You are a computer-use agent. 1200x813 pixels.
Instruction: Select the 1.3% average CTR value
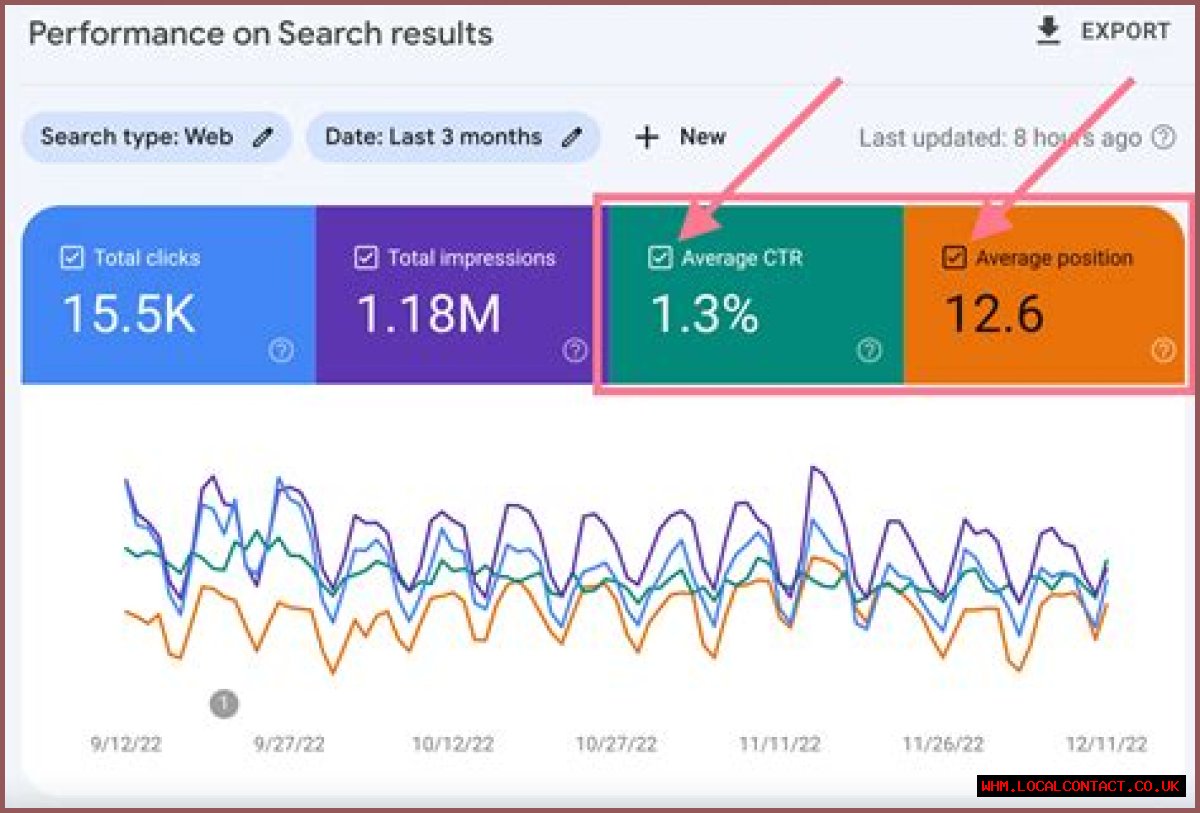tap(704, 314)
